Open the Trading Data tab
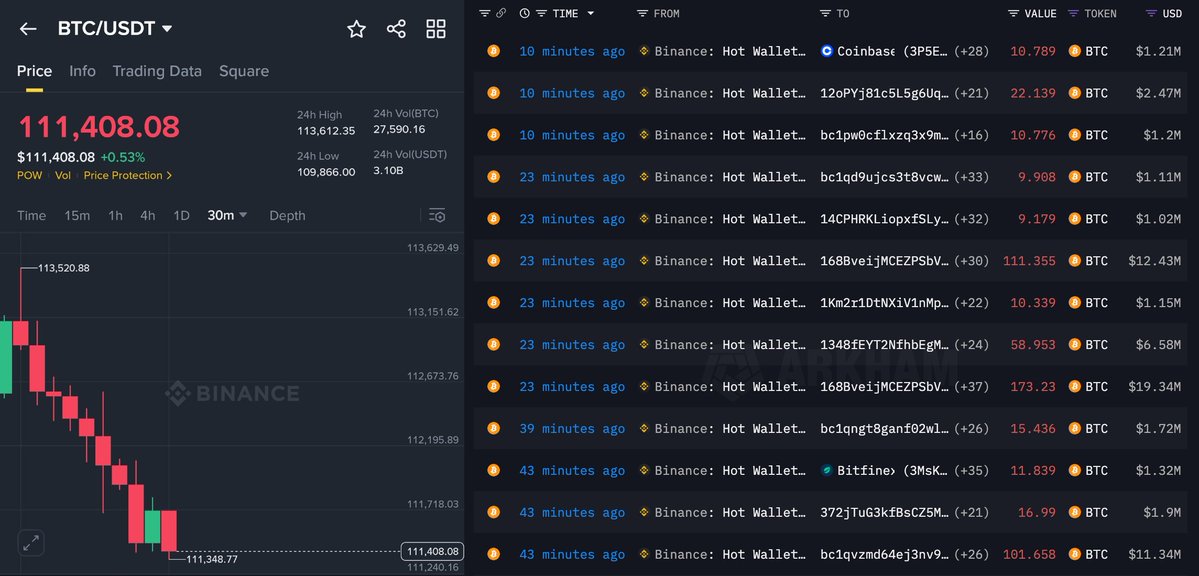1199x576 pixels. pyautogui.click(x=157, y=71)
